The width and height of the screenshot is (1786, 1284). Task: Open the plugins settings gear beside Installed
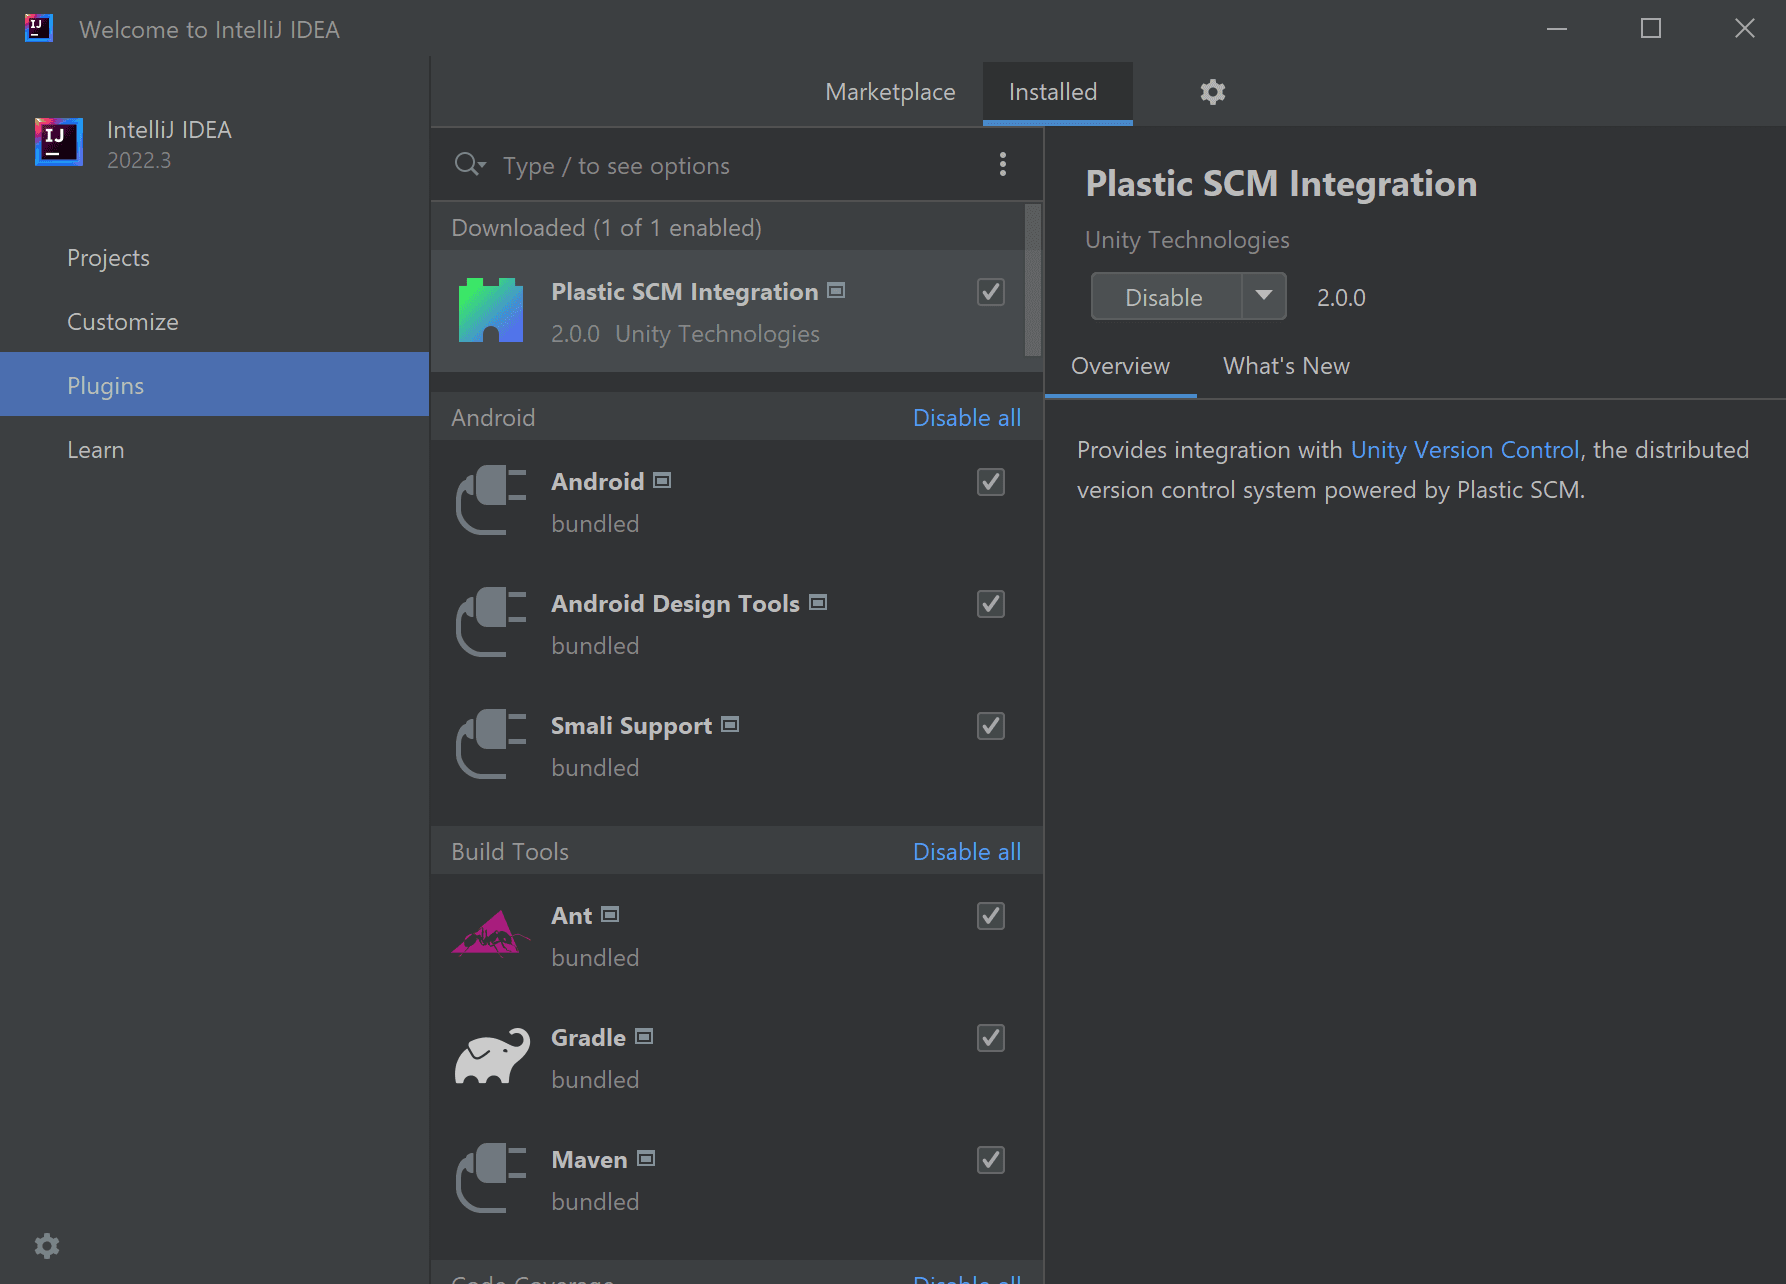coord(1212,92)
